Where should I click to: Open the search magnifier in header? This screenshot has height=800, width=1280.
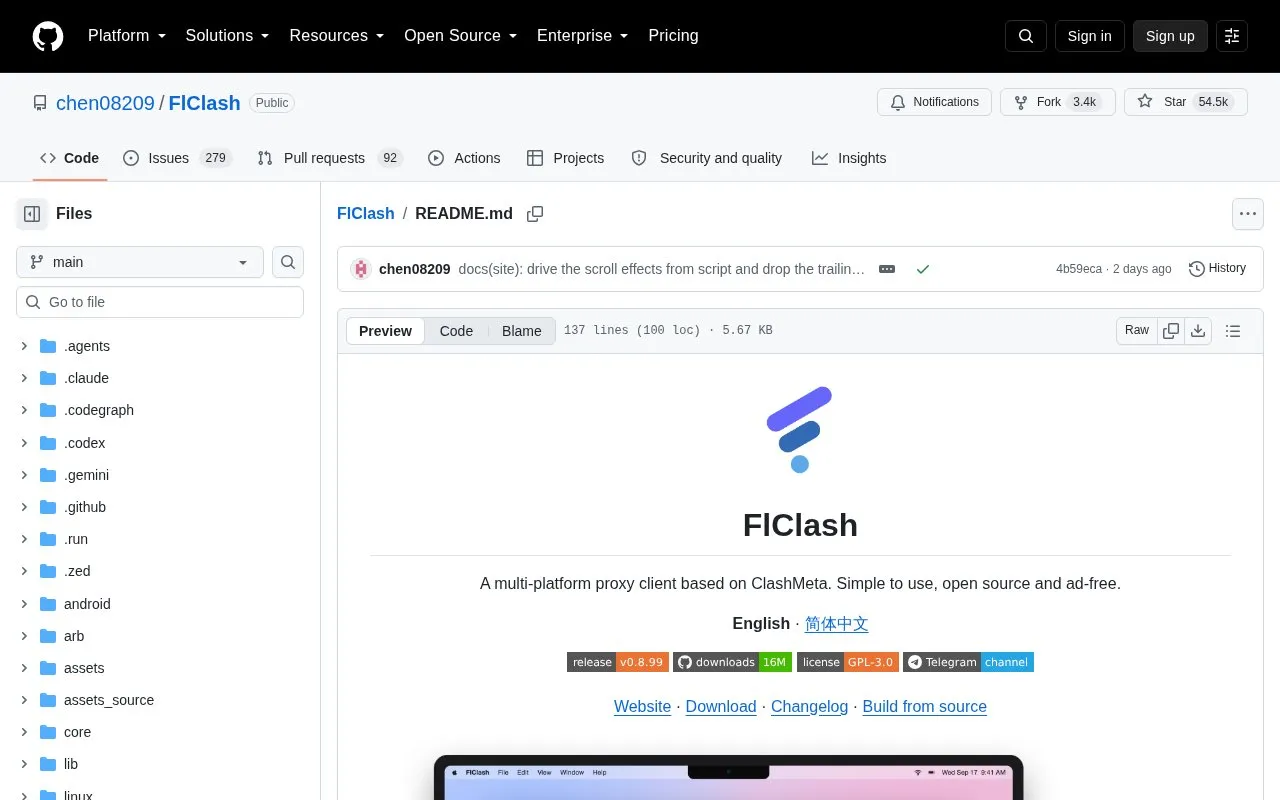point(1026,36)
